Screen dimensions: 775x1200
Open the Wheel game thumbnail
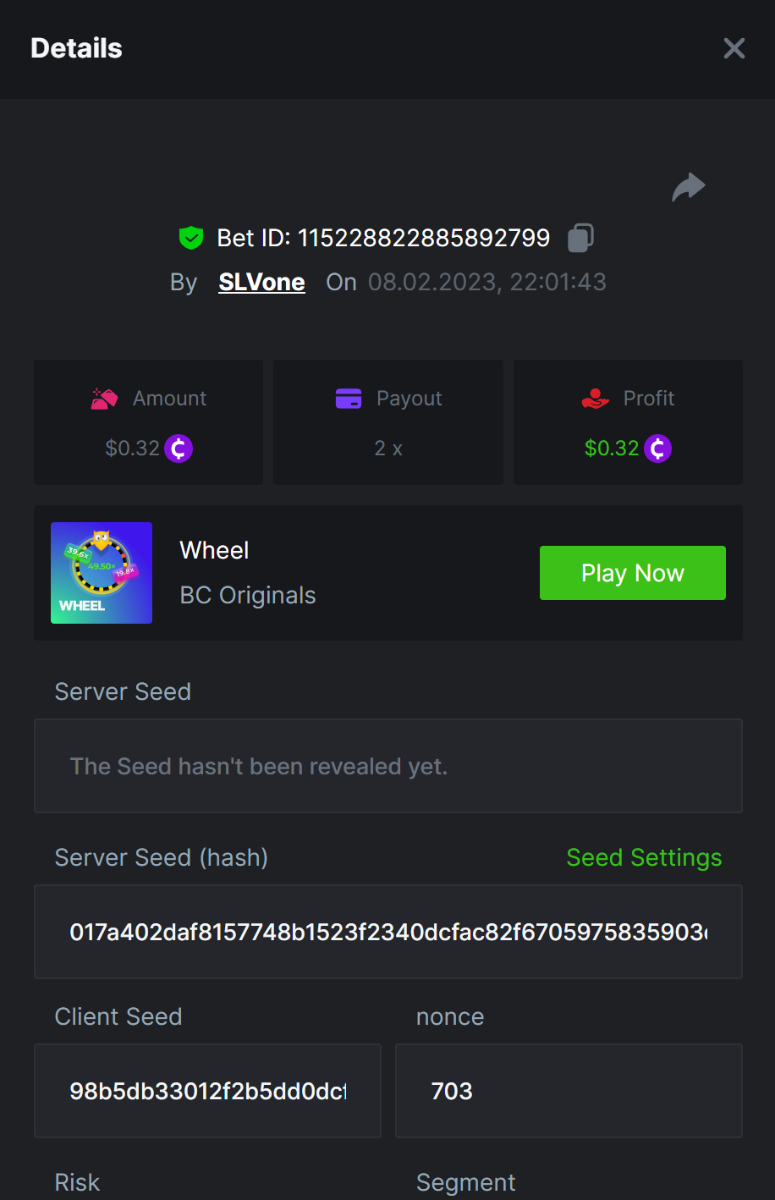coord(102,573)
